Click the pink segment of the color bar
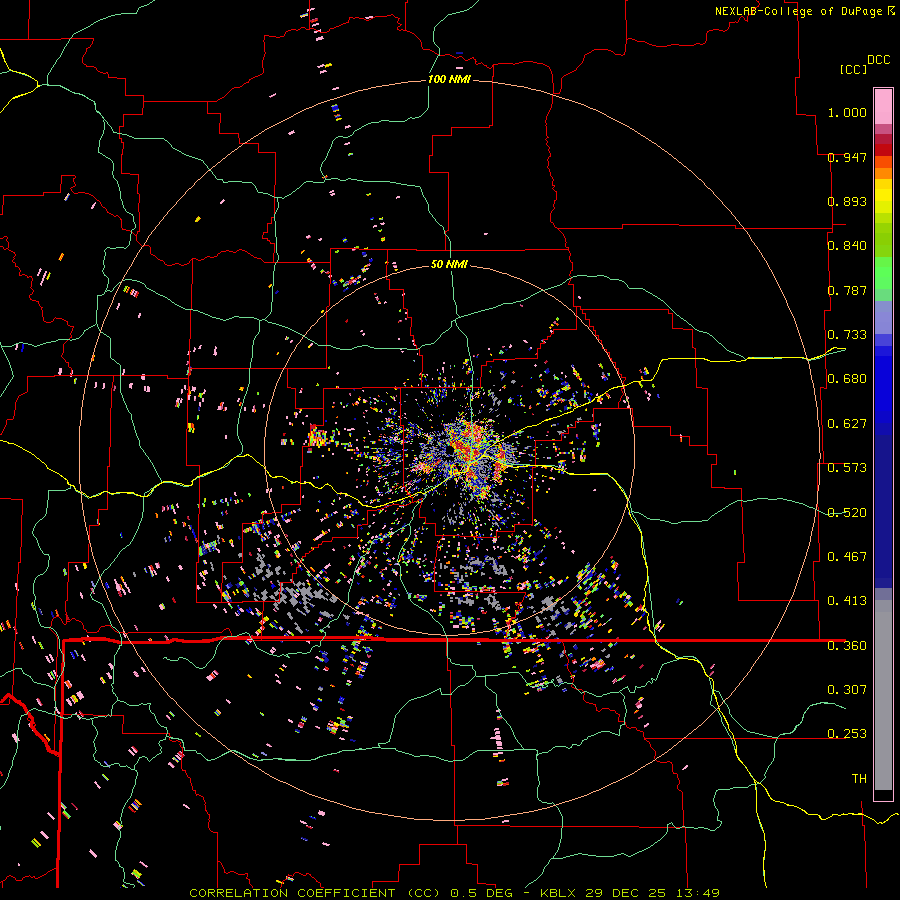Viewport: 900px width, 900px height. click(883, 106)
